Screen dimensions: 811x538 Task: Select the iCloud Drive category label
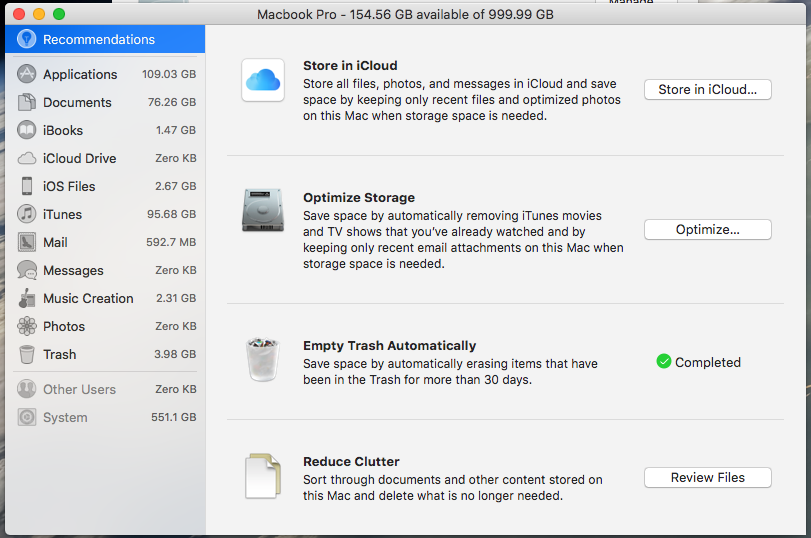pyautogui.click(x=80, y=158)
